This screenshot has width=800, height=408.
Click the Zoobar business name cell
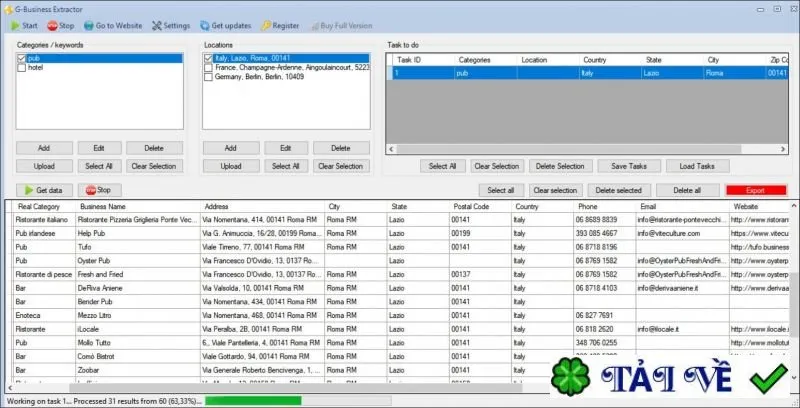click(x=138, y=370)
